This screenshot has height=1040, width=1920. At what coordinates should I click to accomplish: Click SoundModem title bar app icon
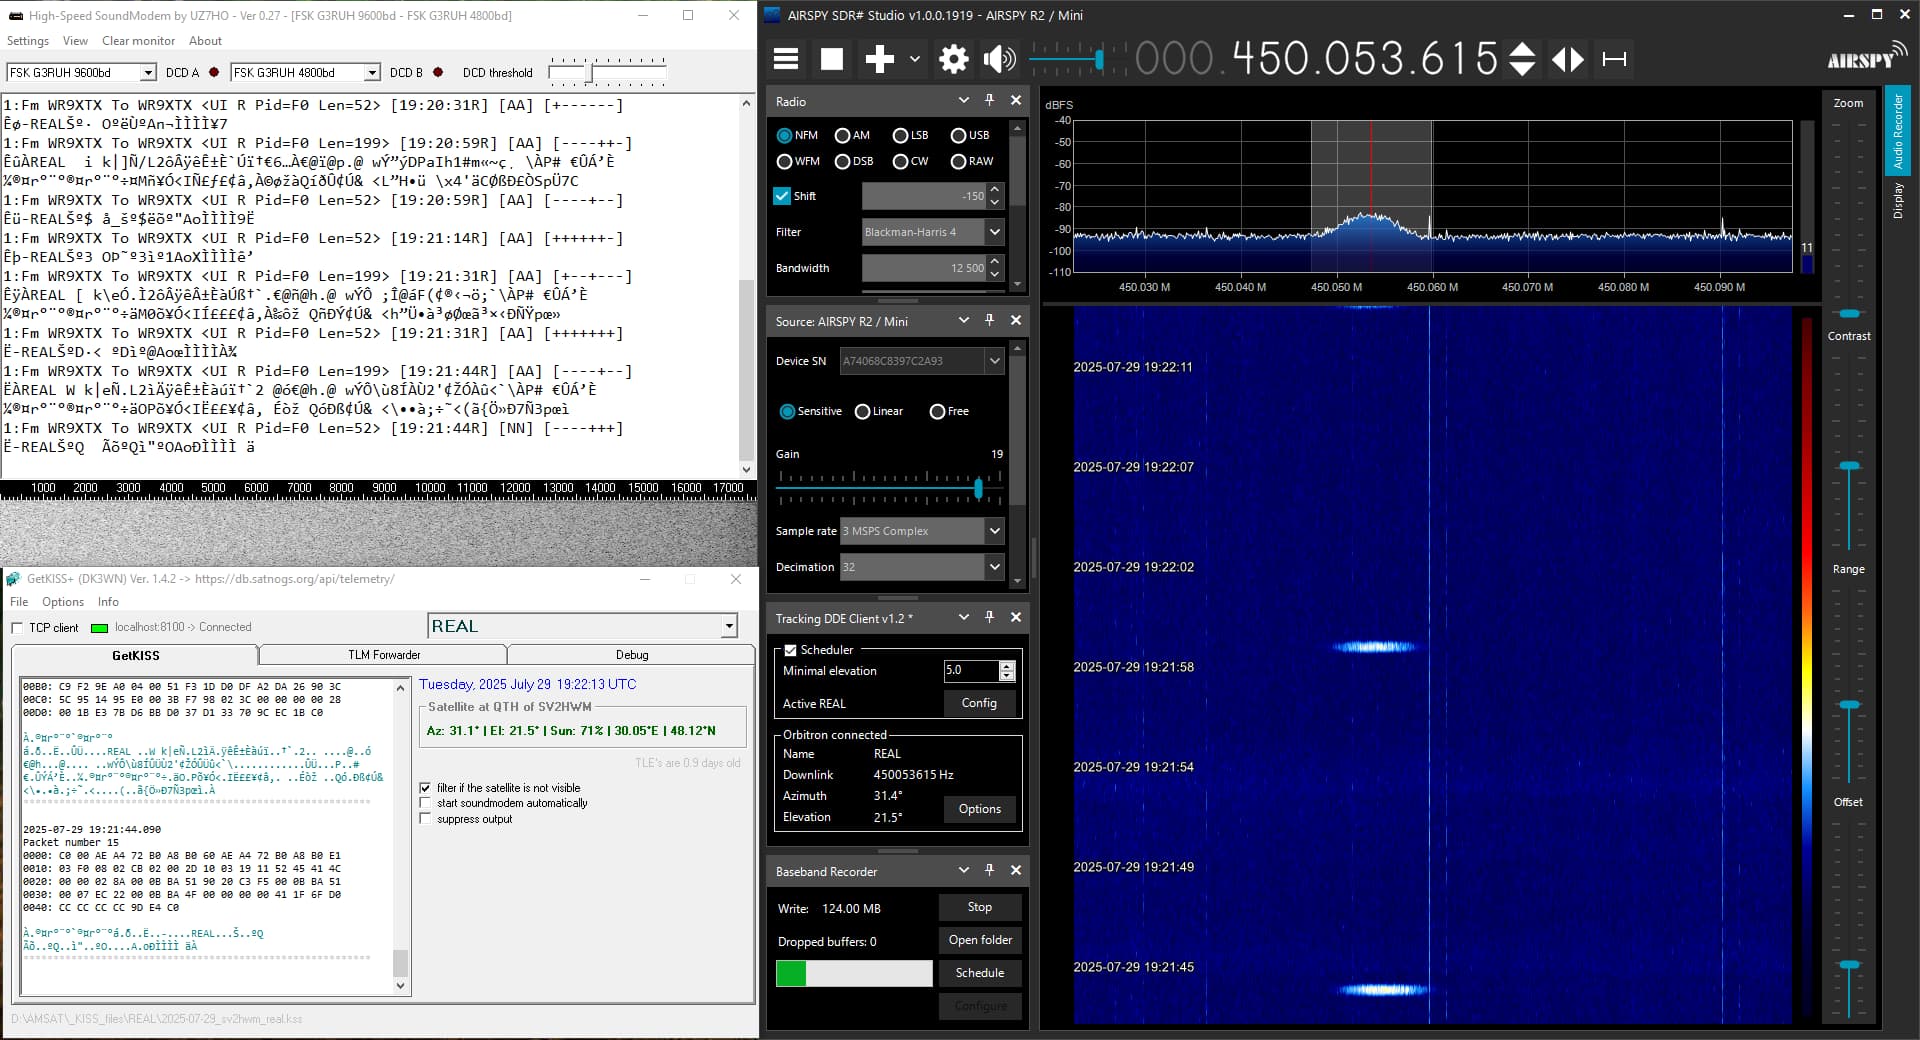[15, 15]
